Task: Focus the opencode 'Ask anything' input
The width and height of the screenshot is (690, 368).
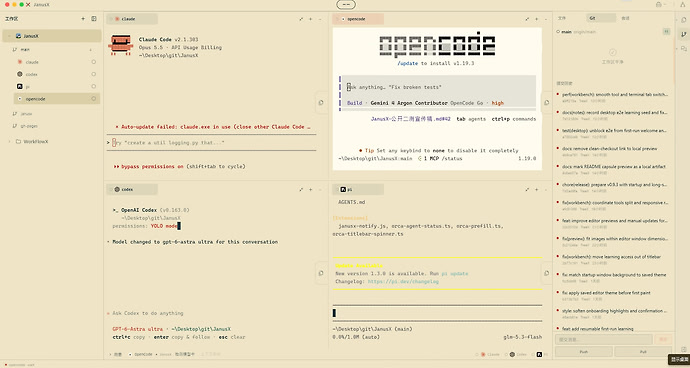Action: coord(439,87)
